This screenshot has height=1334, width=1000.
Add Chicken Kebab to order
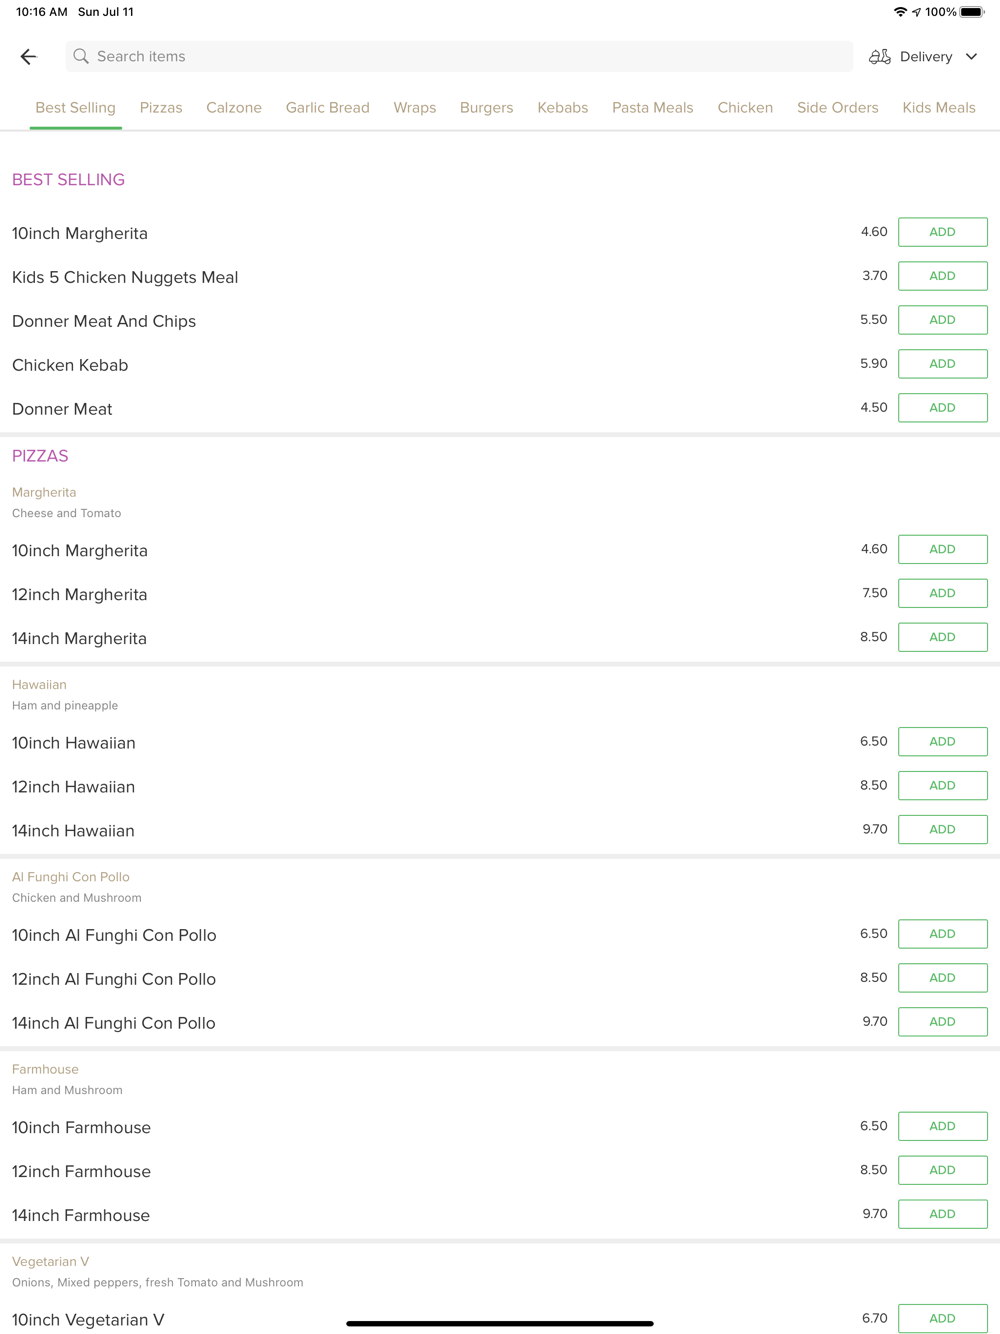(x=942, y=364)
